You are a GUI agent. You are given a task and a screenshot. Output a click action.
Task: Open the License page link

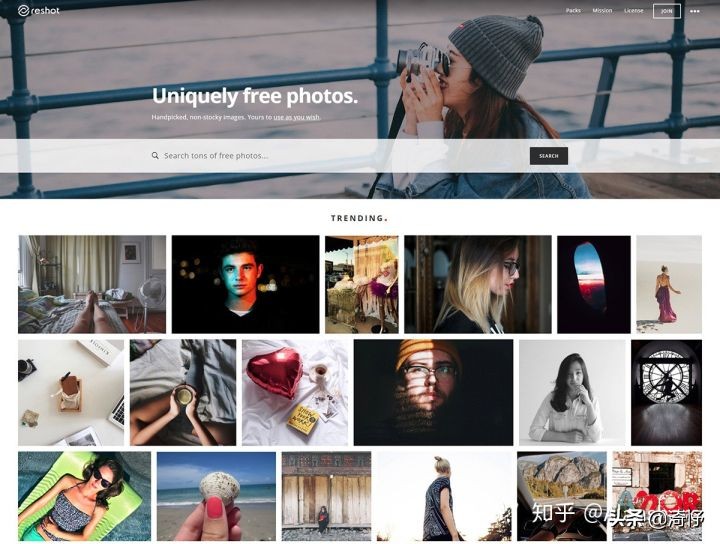tap(634, 11)
